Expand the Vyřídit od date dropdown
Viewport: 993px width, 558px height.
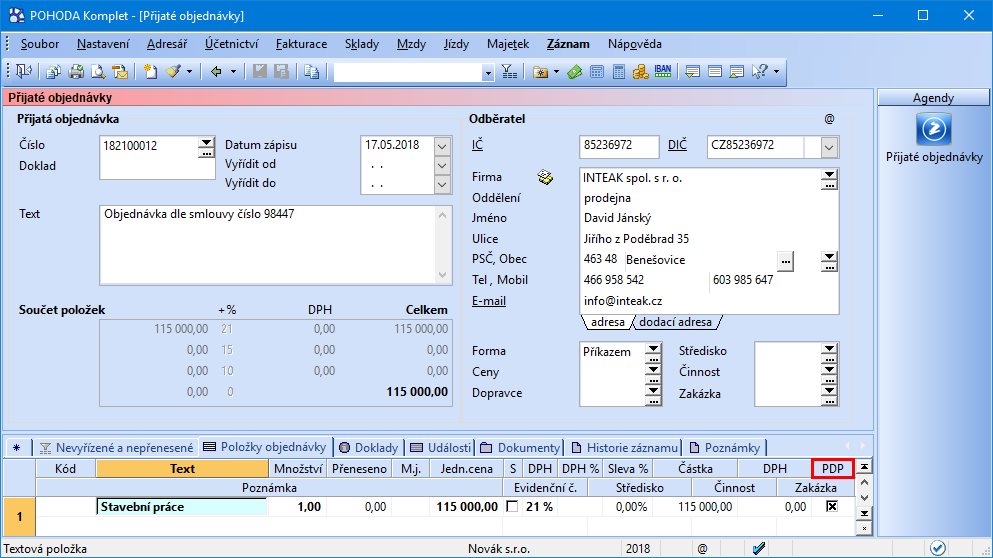click(442, 166)
